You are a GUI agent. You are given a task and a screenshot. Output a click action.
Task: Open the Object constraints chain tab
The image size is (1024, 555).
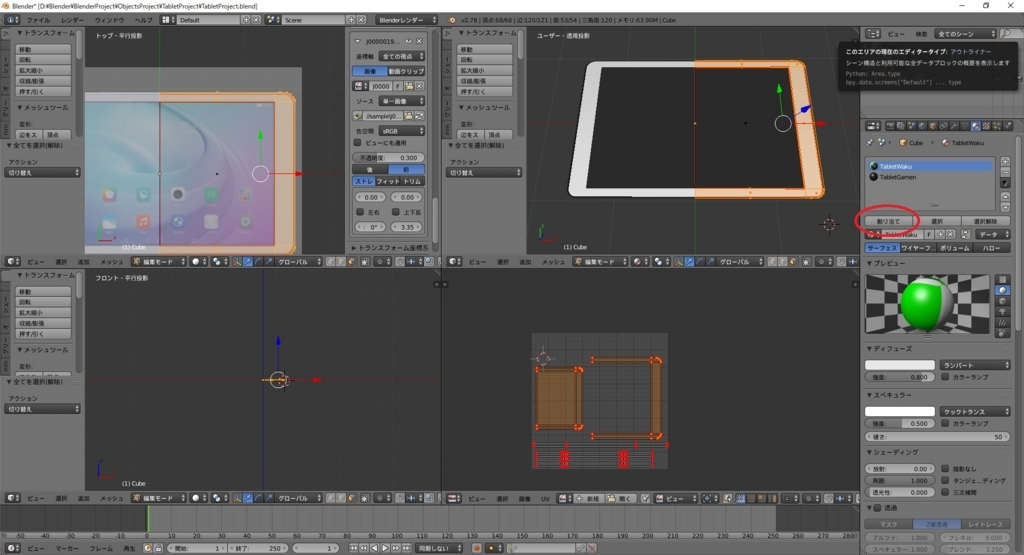click(x=943, y=126)
